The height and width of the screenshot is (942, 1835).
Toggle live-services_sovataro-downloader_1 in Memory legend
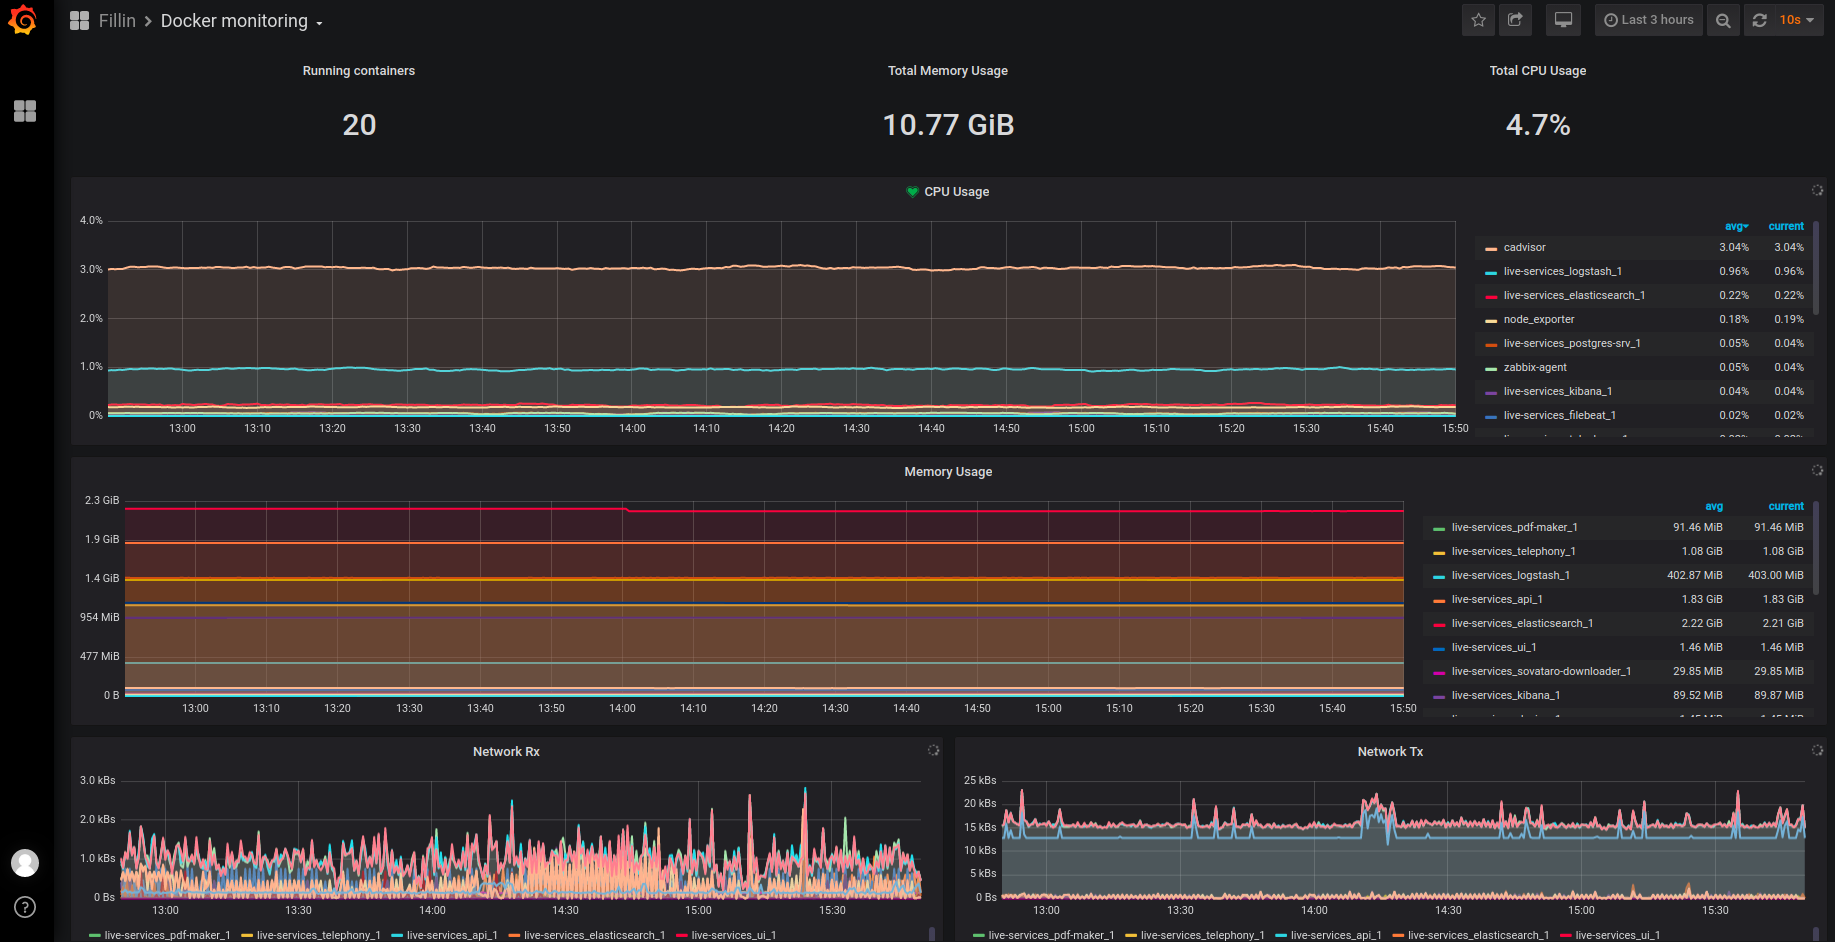tap(1541, 671)
